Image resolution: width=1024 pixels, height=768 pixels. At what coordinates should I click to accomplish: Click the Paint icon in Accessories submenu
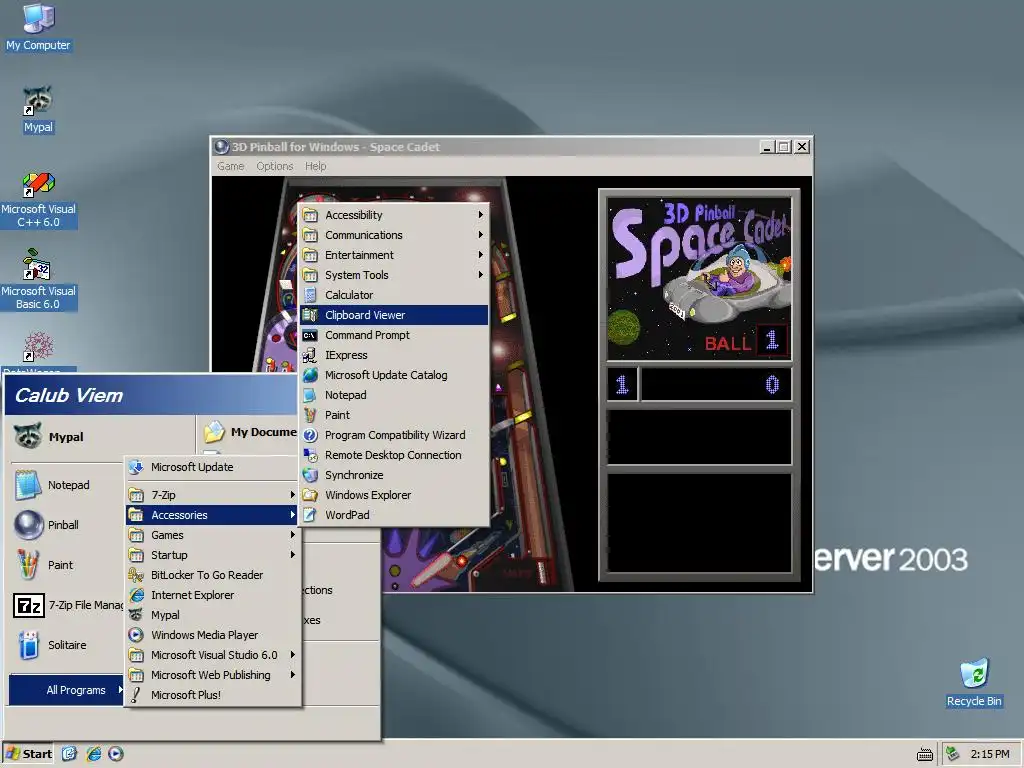[x=310, y=415]
